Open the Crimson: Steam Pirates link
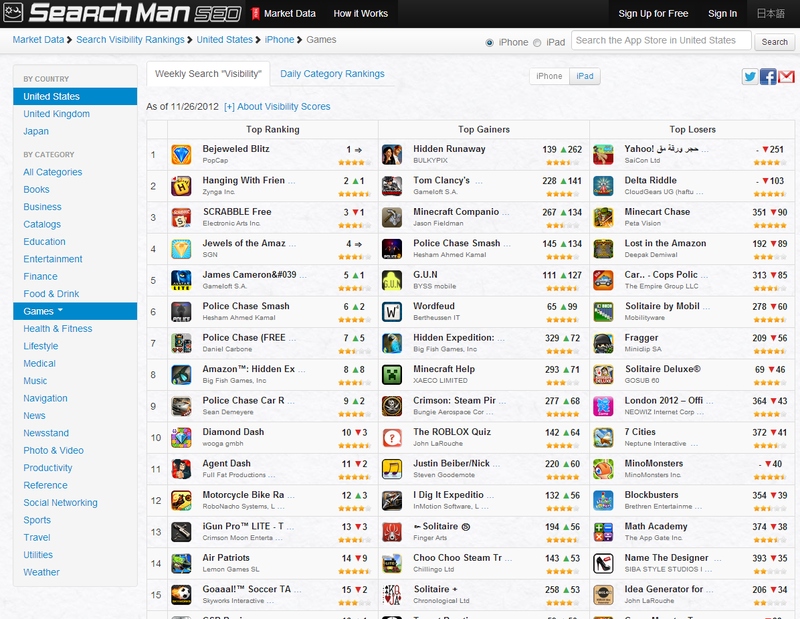The height and width of the screenshot is (619, 800). [455, 401]
